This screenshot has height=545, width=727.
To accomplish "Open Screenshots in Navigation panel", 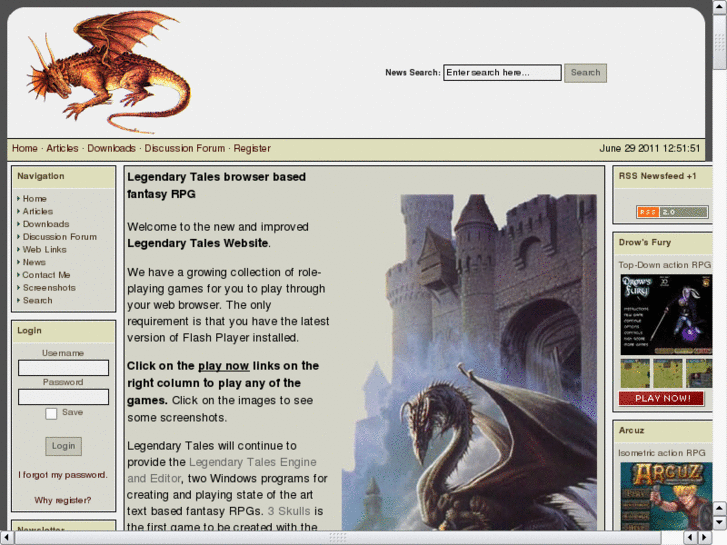I will 49,288.
